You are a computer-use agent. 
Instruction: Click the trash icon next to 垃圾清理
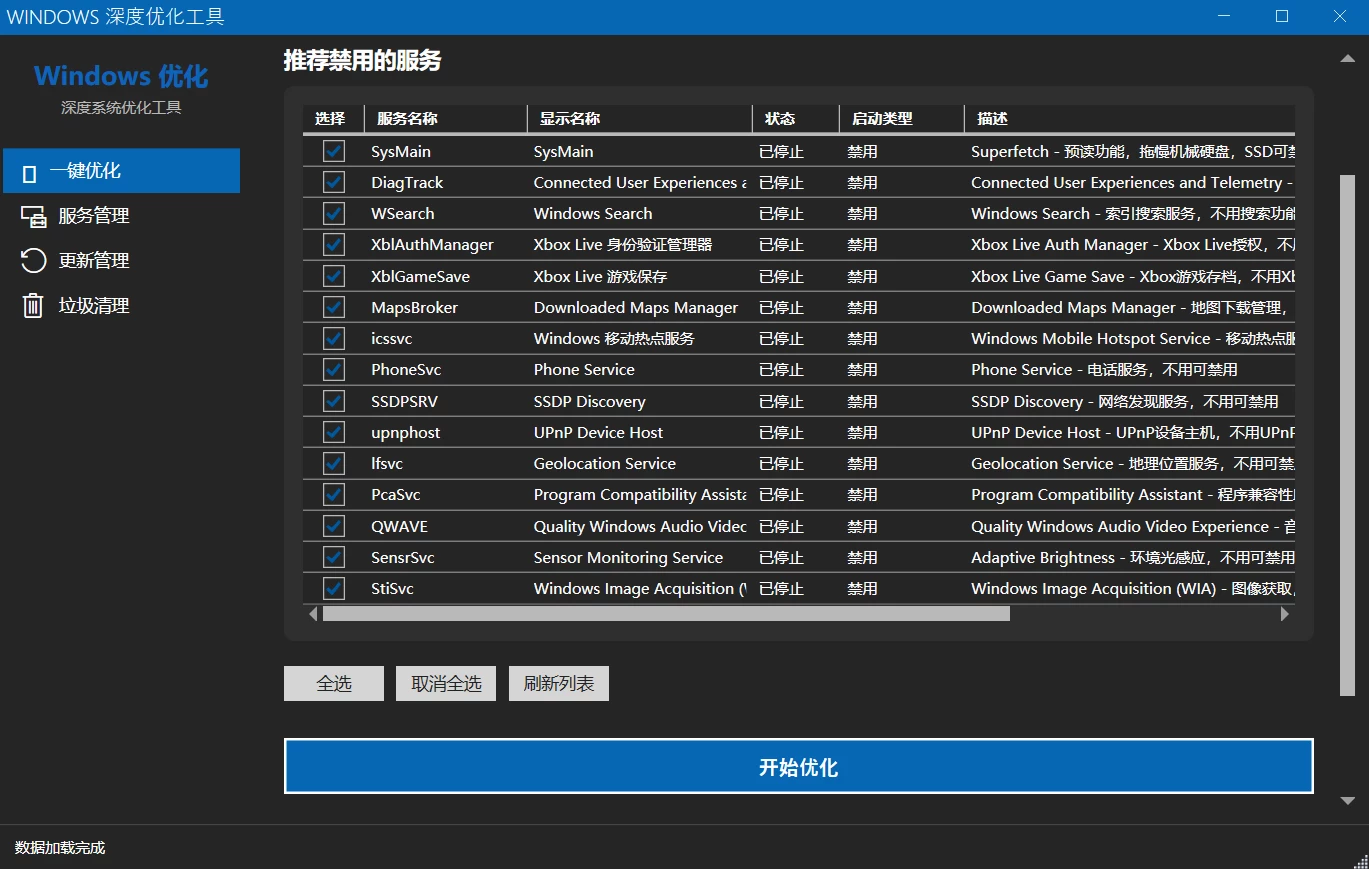click(x=33, y=305)
